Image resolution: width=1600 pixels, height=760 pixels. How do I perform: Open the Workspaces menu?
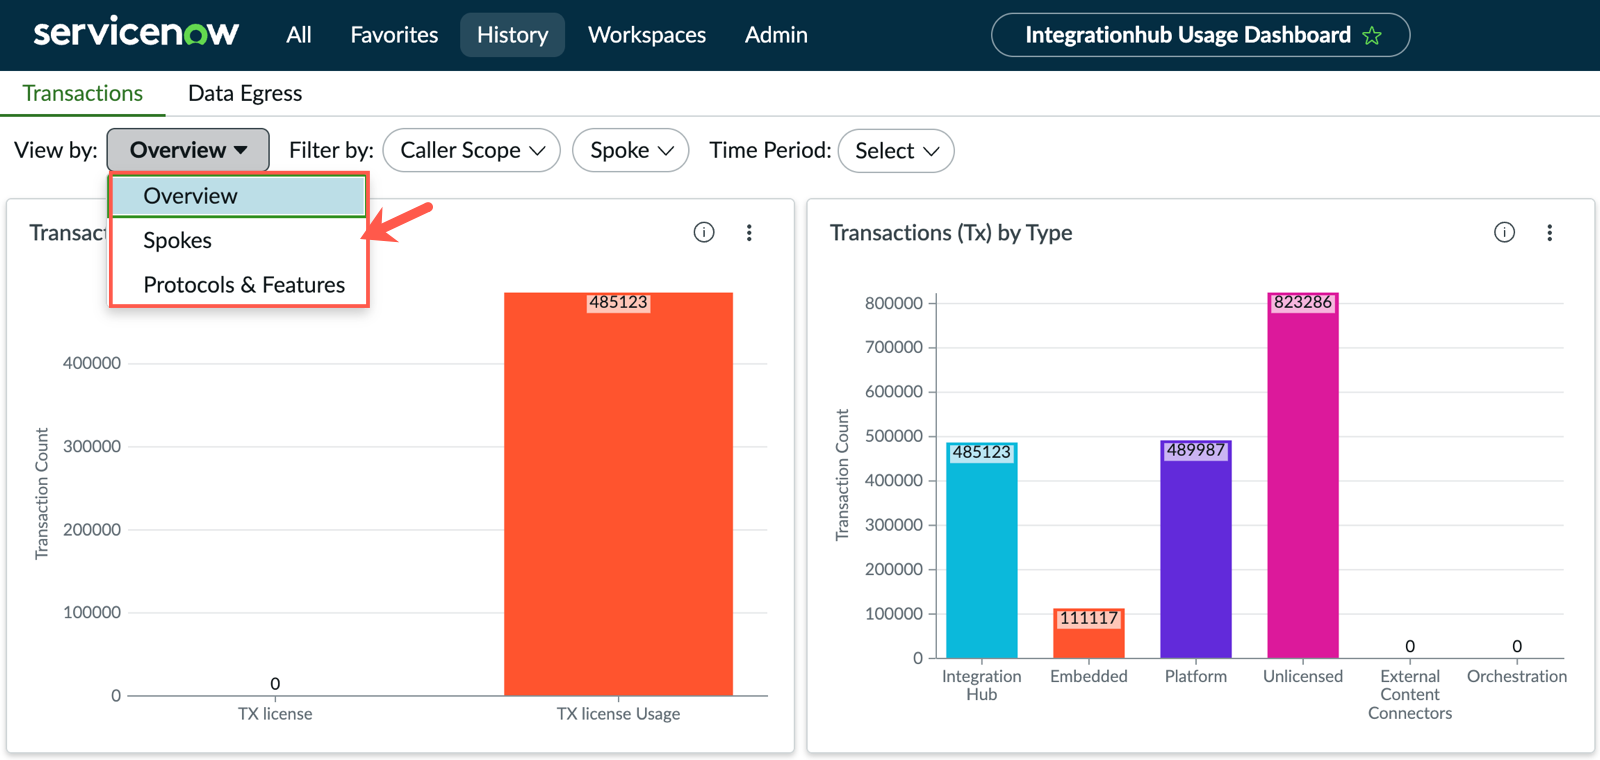coord(647,35)
